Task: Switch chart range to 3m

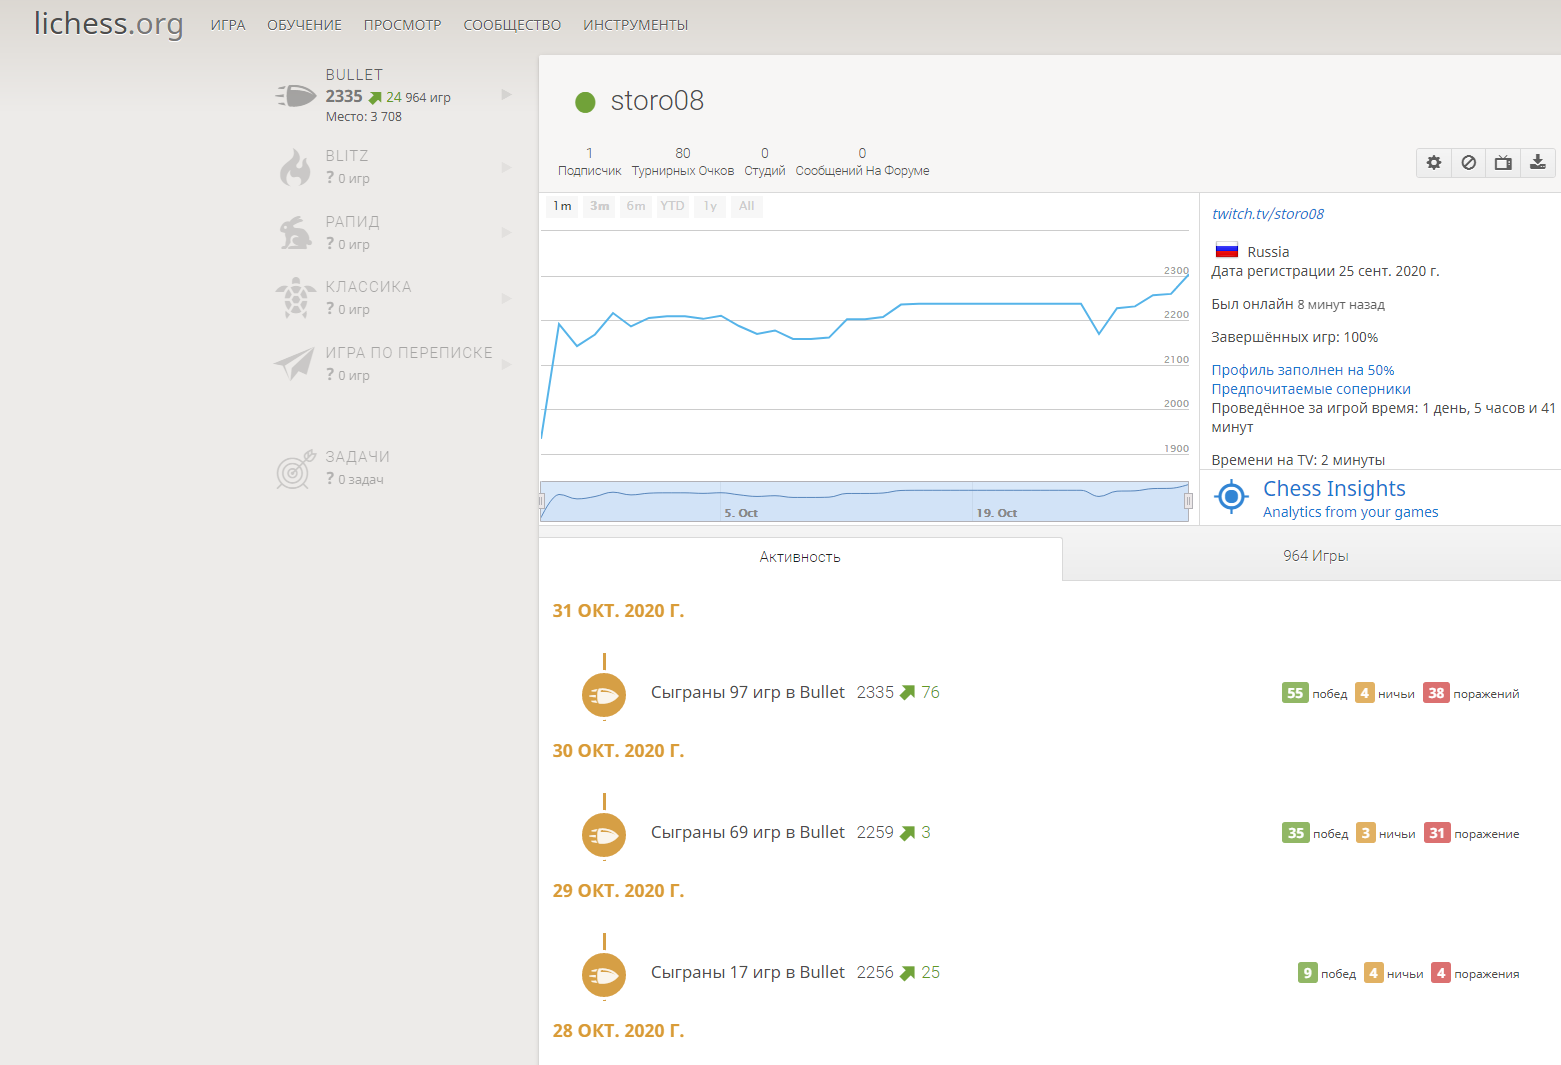Action: 599,206
